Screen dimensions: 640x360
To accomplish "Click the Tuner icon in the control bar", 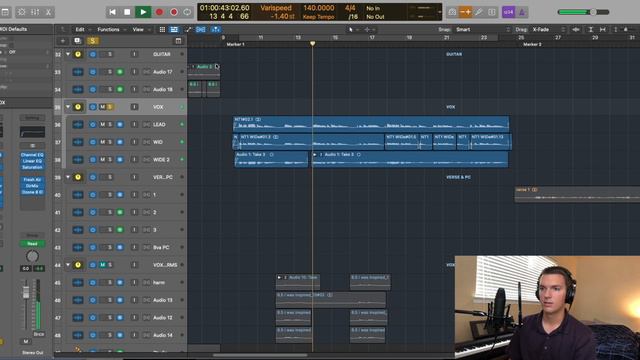I will coord(479,12).
